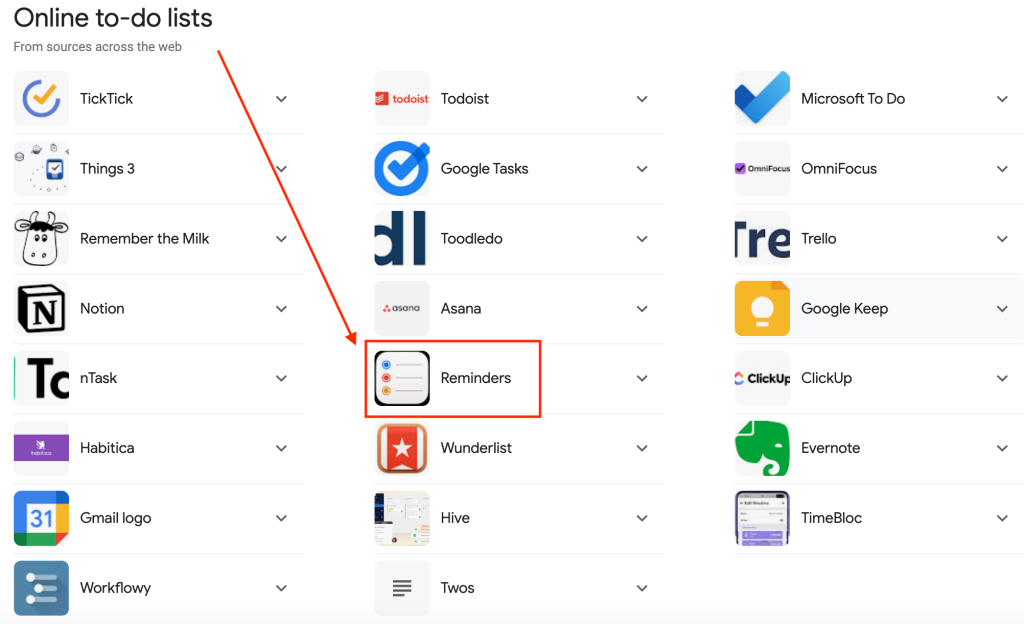Expand the OmniFocus entry chevron
The width and height of the screenshot is (1024, 624).
click(1002, 169)
